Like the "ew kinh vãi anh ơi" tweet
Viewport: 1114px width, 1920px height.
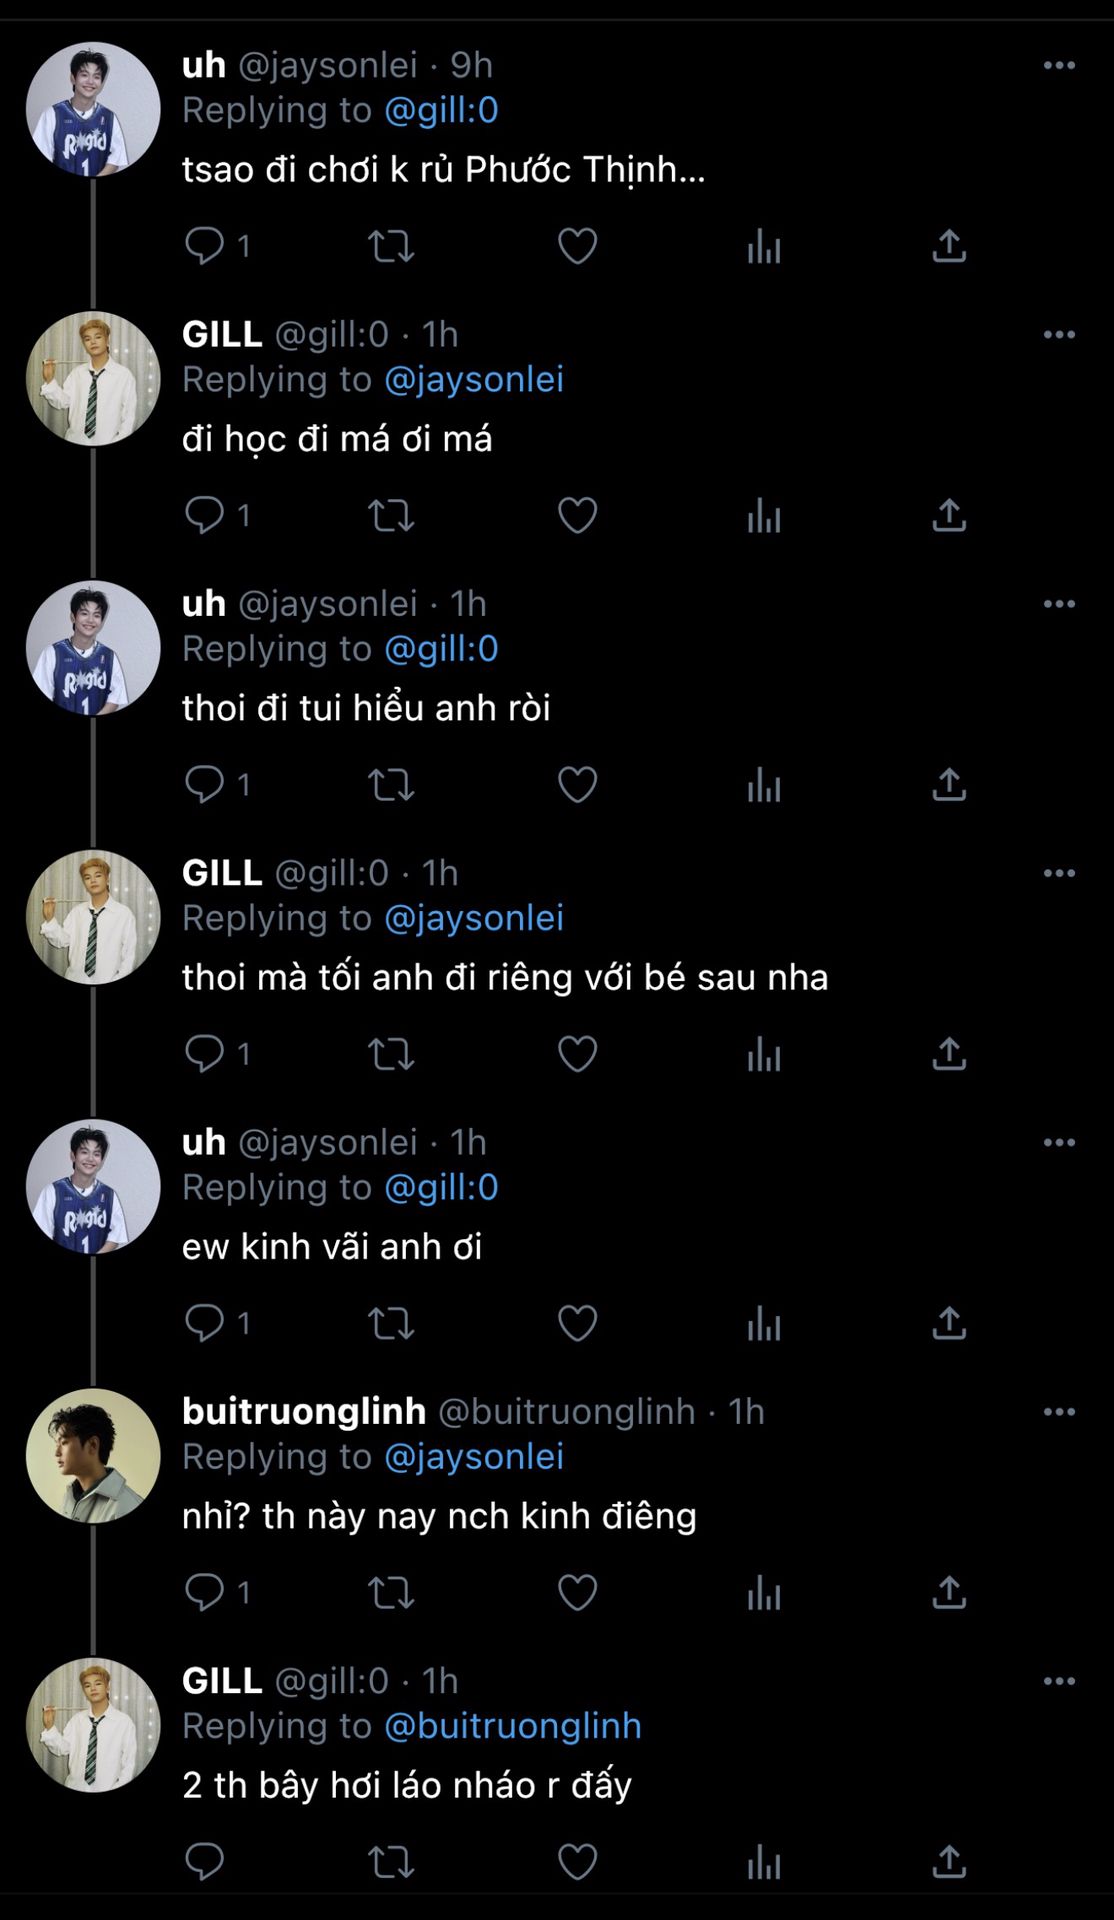pyautogui.click(x=577, y=1323)
